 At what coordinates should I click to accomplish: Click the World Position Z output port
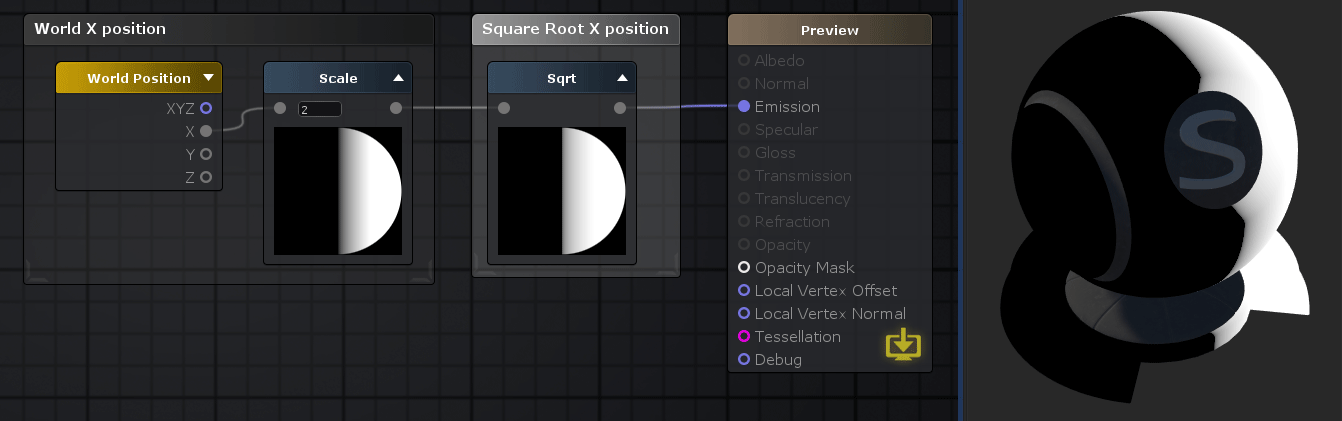click(206, 177)
